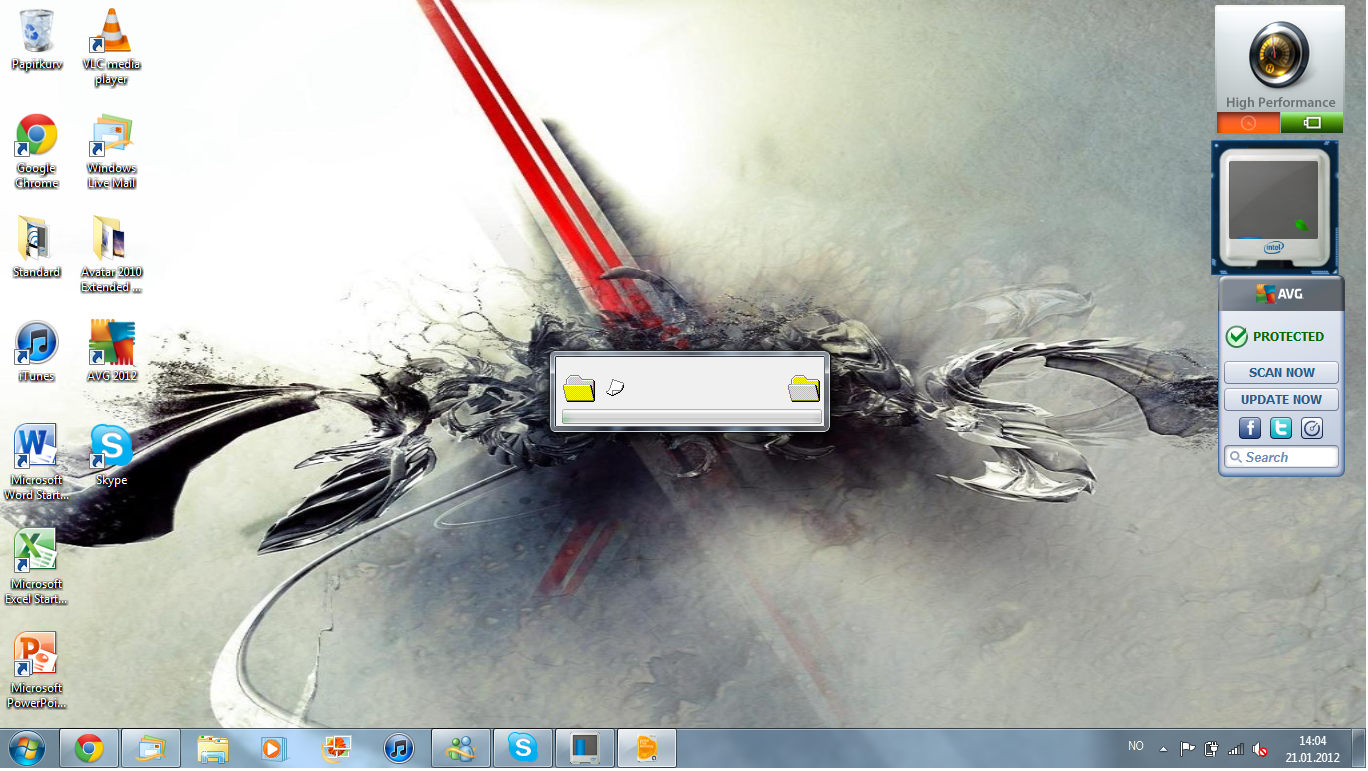Viewport: 1368px width, 771px height.
Task: Click the muted volume speaker tray icon
Action: [x=1261, y=749]
